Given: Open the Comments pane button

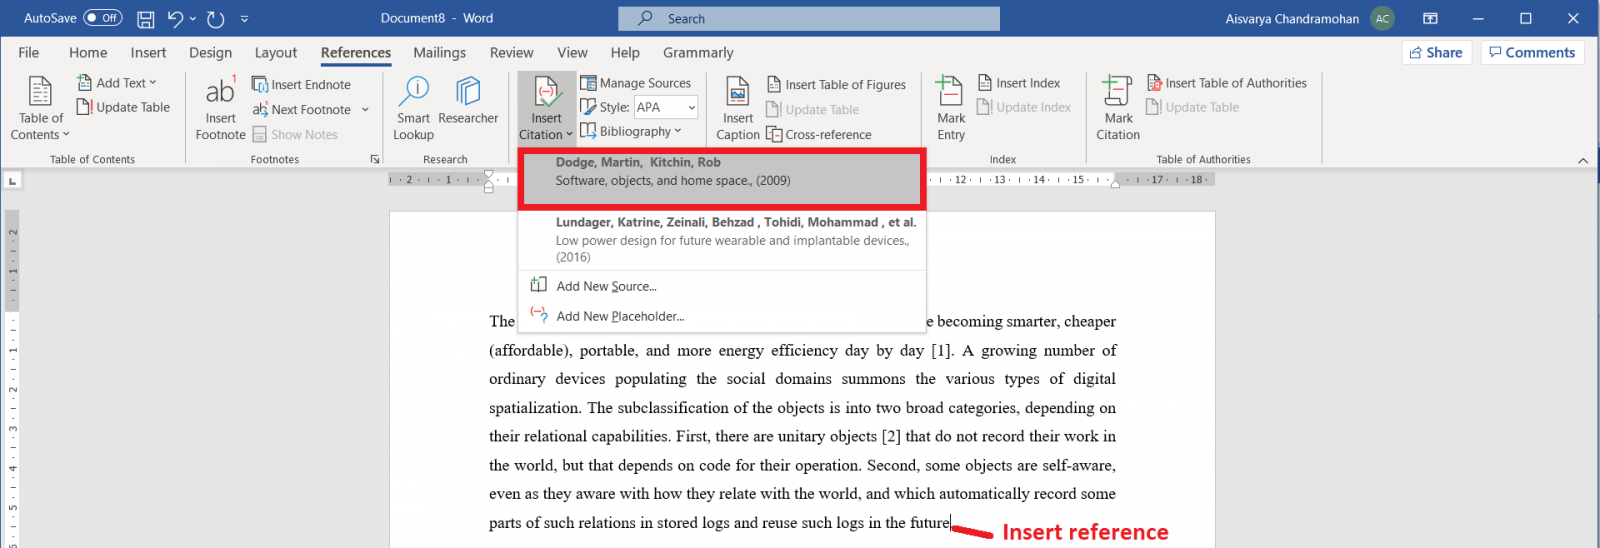Looking at the screenshot, I should 1532,53.
